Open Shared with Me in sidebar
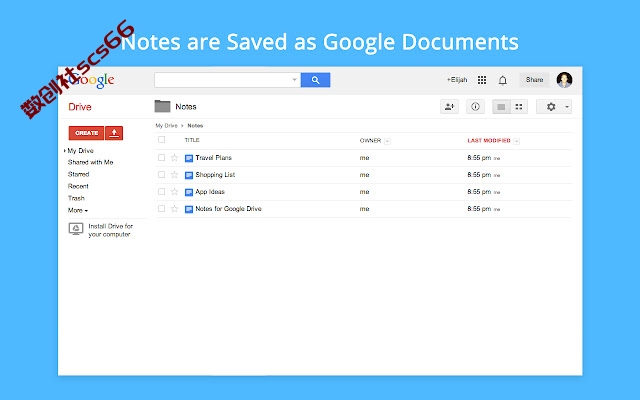The image size is (640, 400). tap(91, 162)
